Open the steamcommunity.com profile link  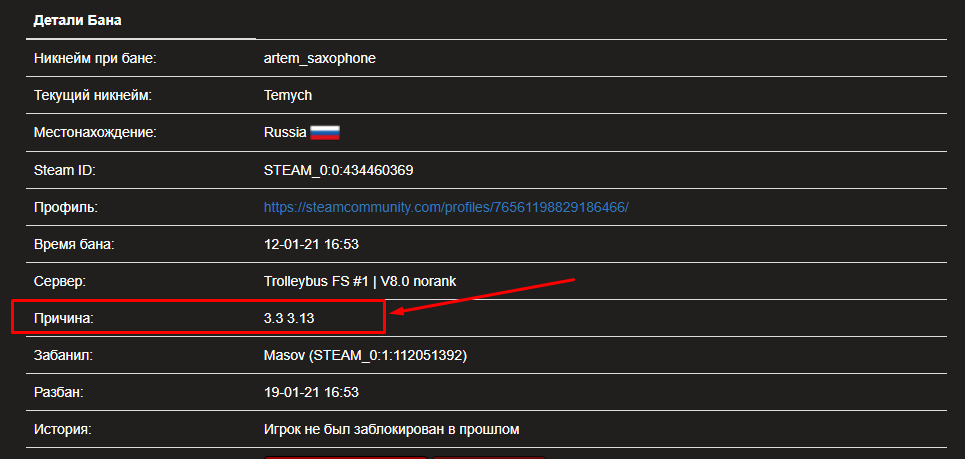pos(446,207)
